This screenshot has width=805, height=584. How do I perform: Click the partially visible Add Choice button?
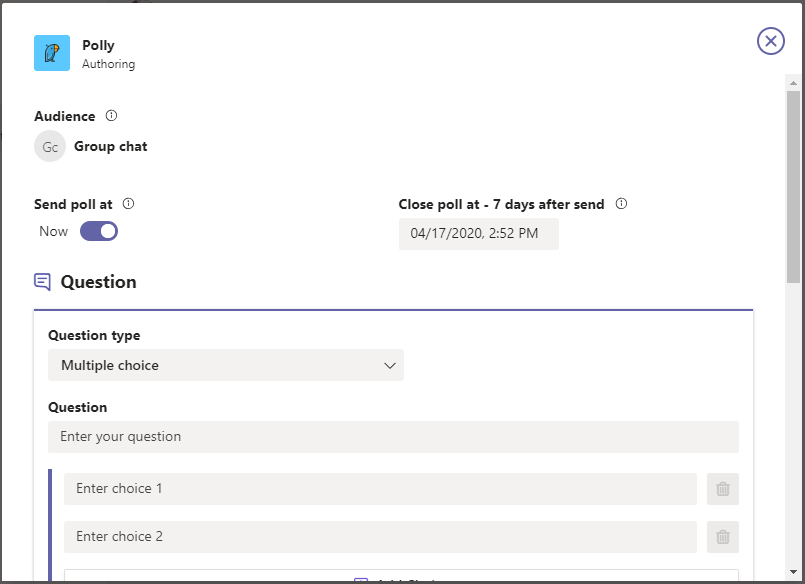[401, 576]
